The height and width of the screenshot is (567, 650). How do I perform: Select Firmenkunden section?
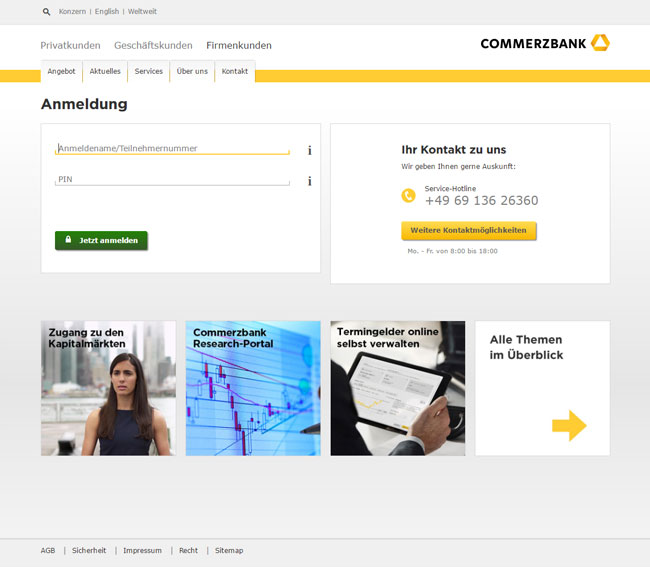239,45
